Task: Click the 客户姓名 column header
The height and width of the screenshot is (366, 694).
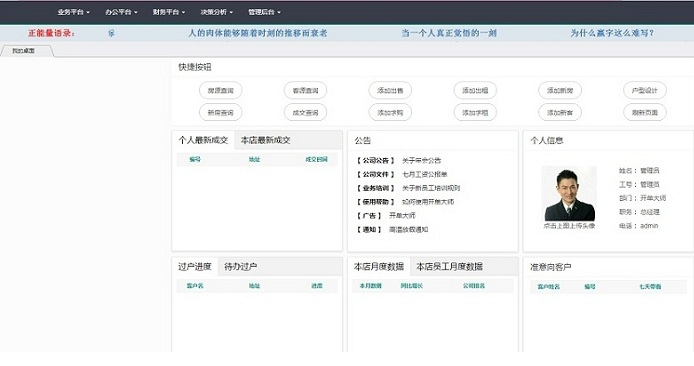Action: [549, 287]
